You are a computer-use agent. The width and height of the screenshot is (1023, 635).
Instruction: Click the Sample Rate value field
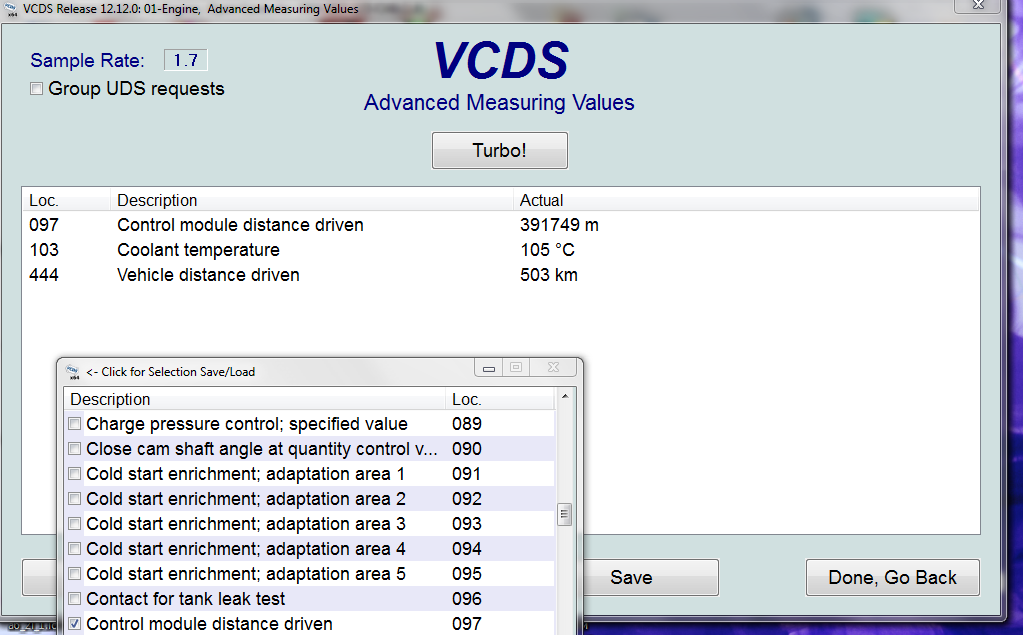[185, 60]
